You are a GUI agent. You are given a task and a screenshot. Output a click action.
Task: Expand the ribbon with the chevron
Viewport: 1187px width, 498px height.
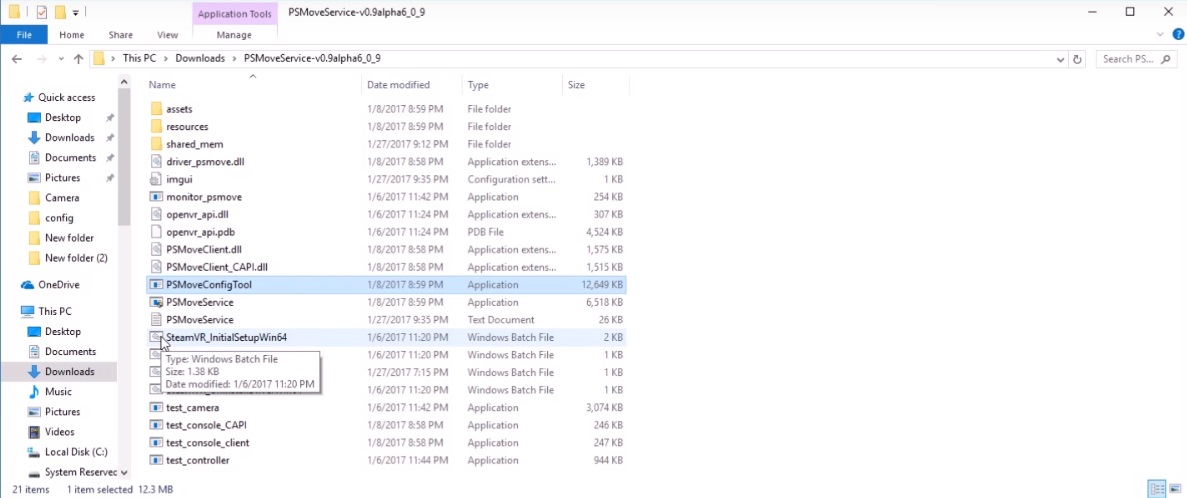[x=1161, y=34]
